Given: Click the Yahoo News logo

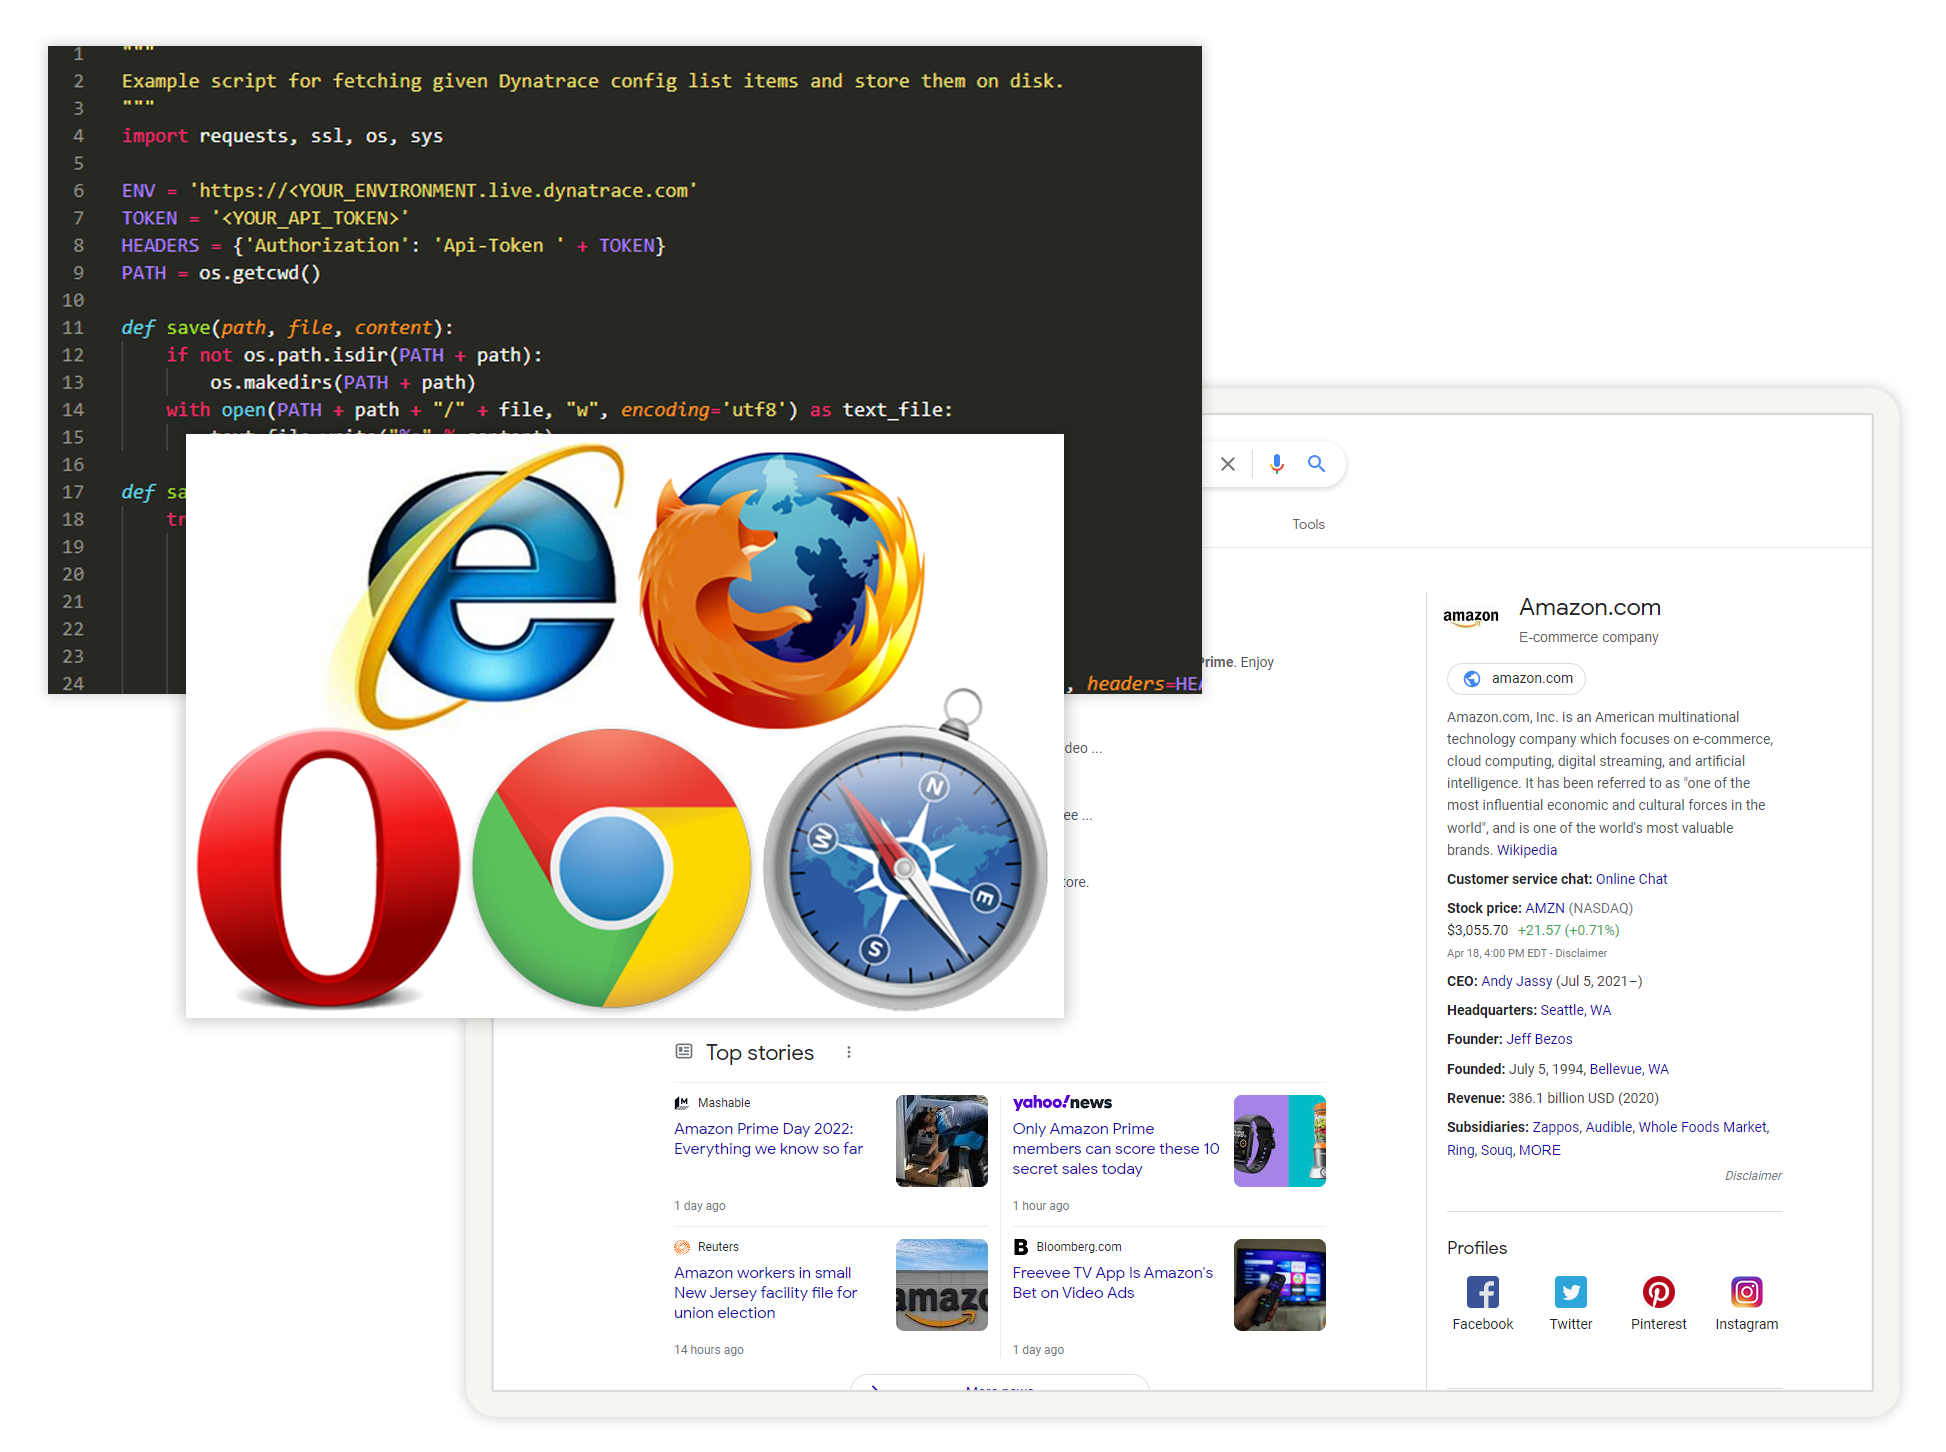Looking at the screenshot, I should [1062, 1102].
